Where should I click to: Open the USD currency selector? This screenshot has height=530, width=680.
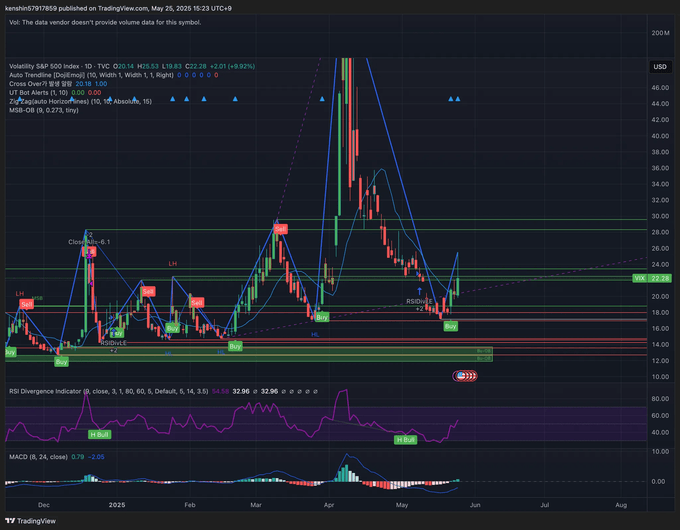660,66
